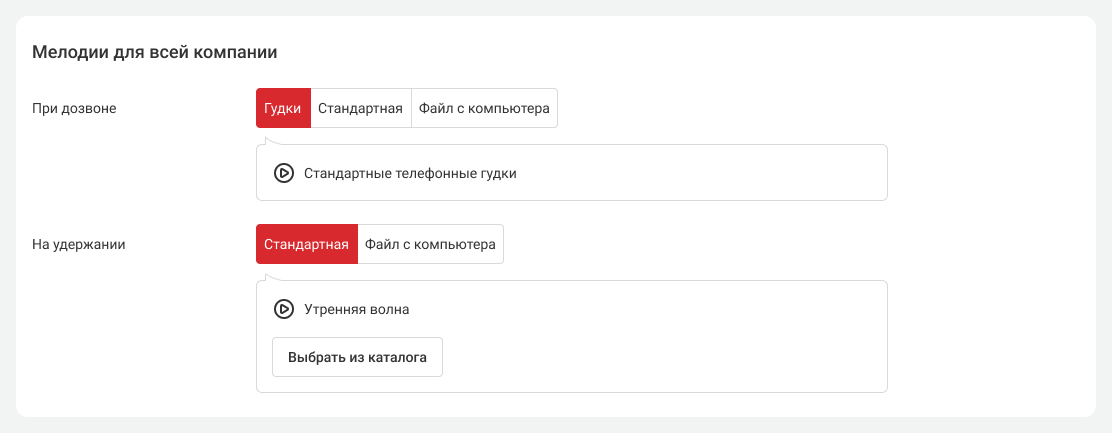This screenshot has width=1112, height=433.
Task: Click the При дозвоне row label
Action: pyautogui.click(x=75, y=108)
